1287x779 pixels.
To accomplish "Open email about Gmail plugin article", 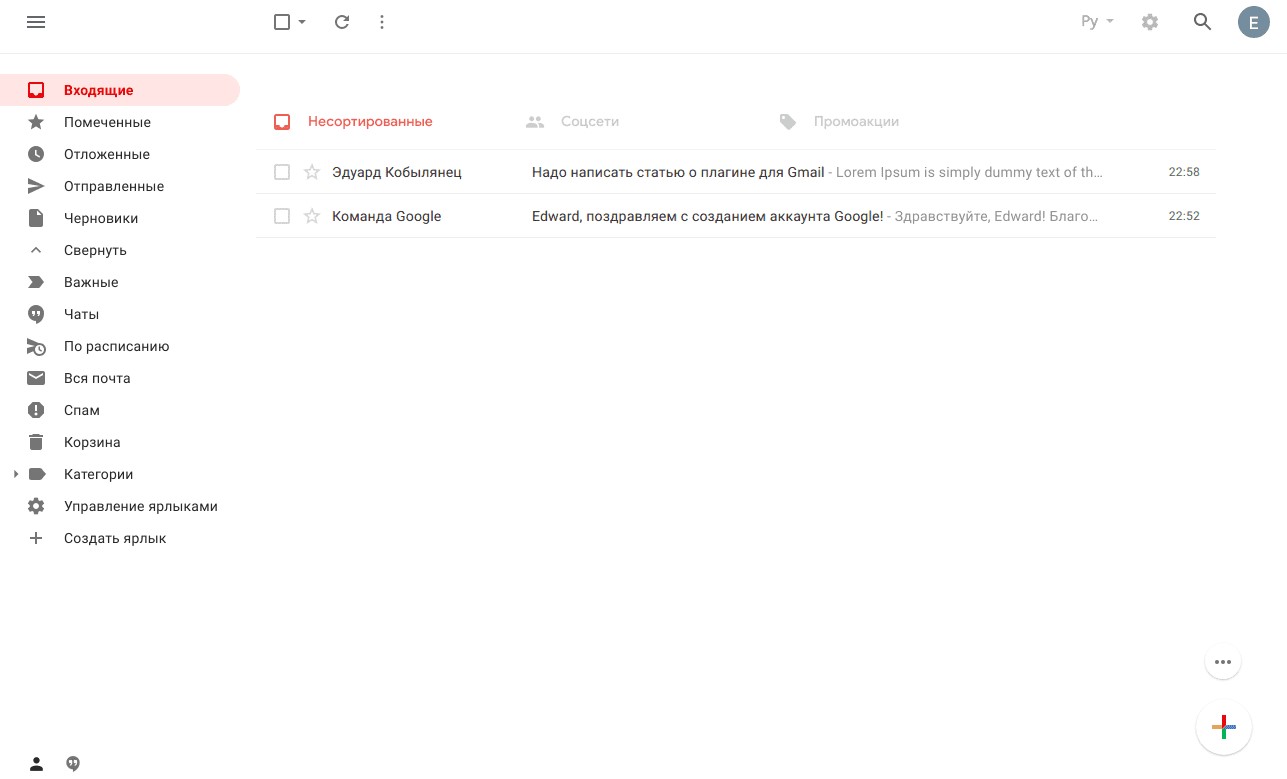I will click(x=678, y=172).
